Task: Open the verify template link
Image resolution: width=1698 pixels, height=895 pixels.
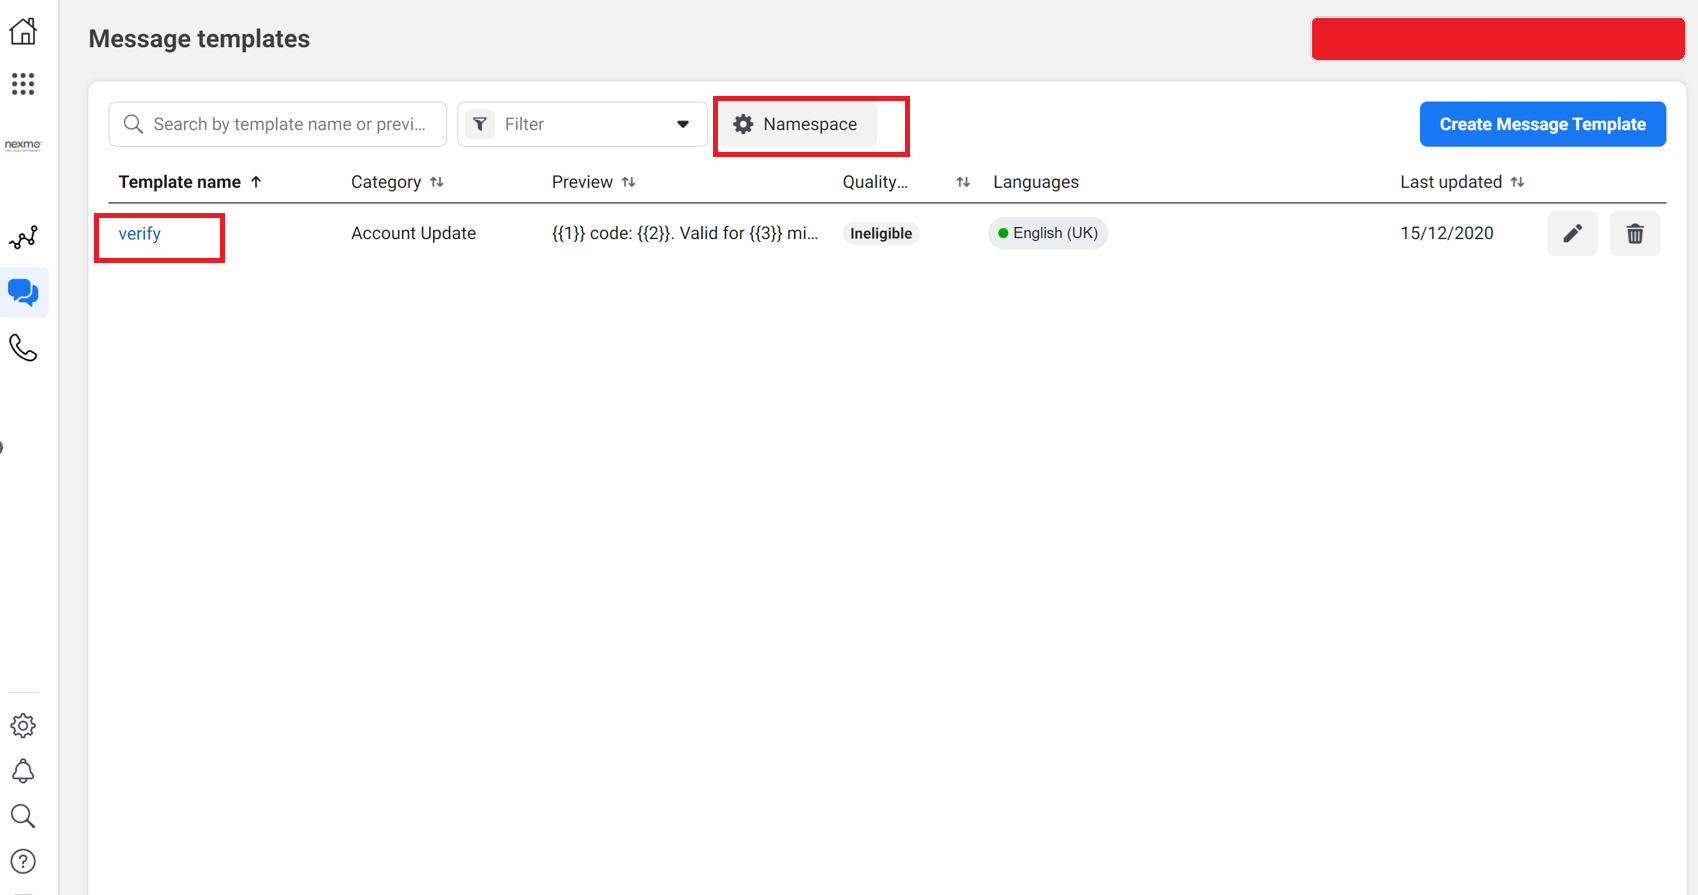Action: point(140,233)
